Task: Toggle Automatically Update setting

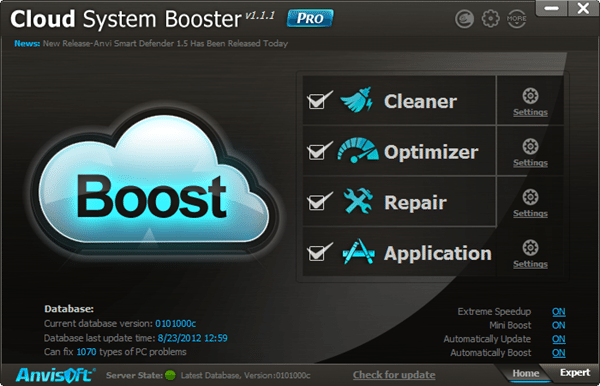Action: [x=559, y=339]
